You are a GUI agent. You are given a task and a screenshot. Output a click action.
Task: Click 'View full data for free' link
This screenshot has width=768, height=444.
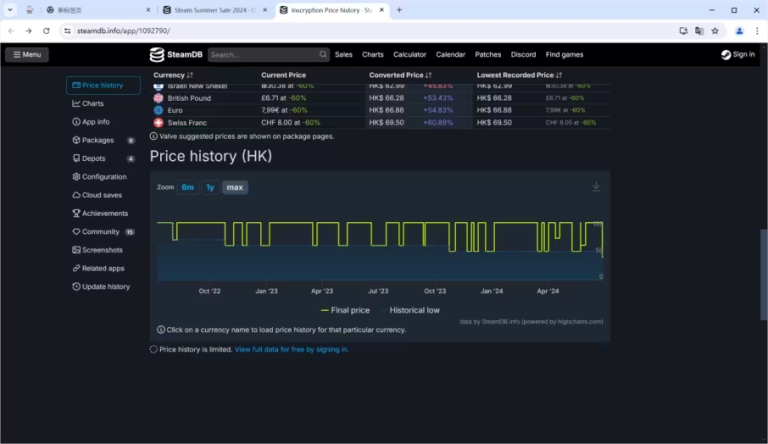[291, 349]
